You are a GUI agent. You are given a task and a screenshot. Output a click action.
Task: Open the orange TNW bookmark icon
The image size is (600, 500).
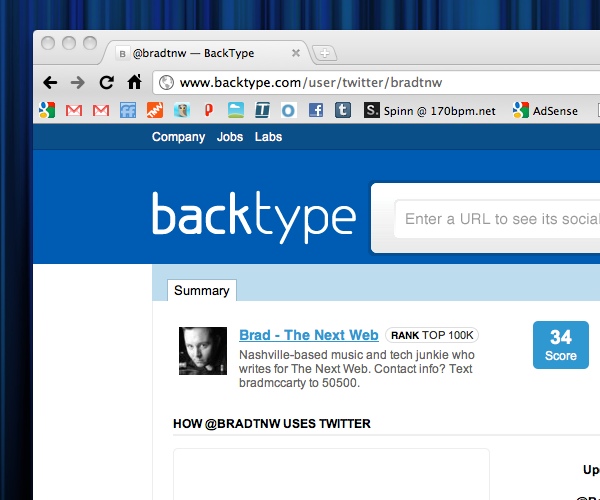[155, 110]
